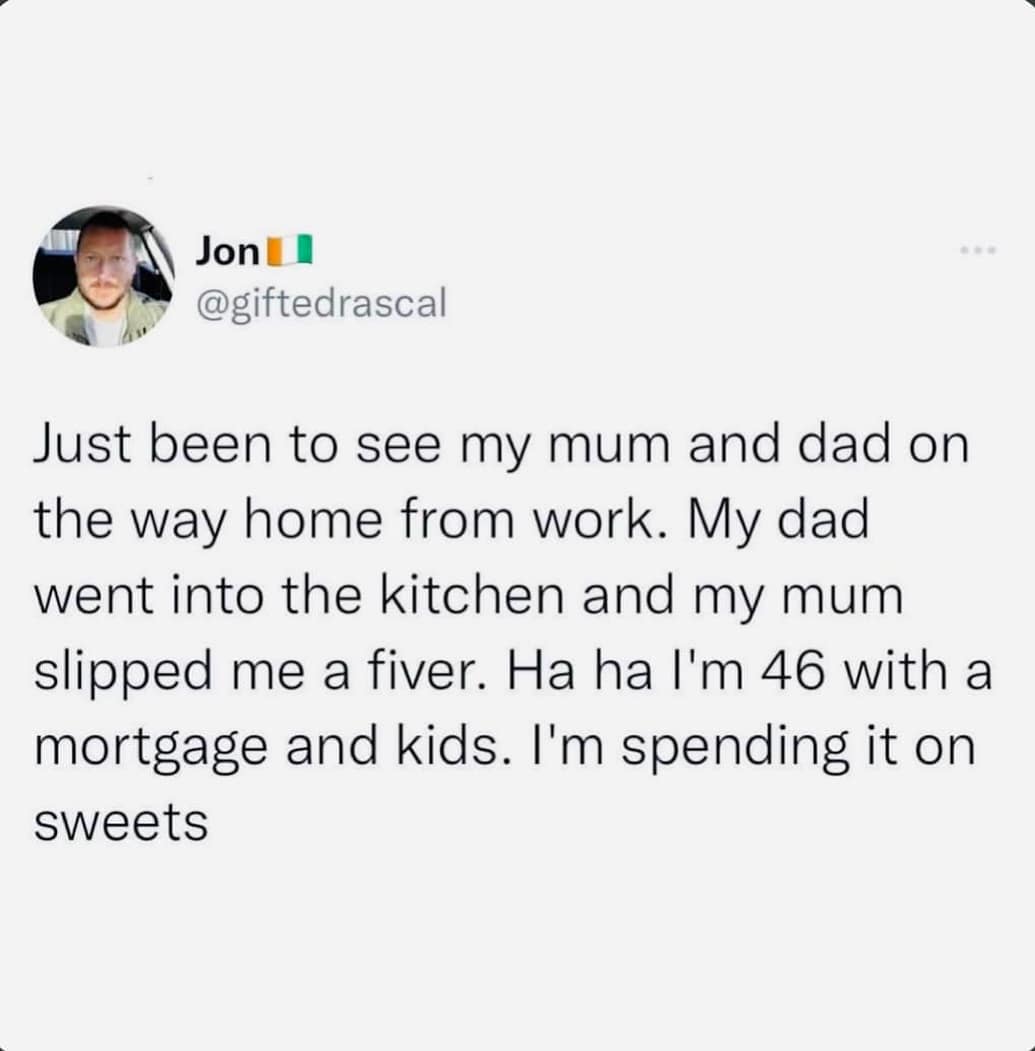
Task: Click the word "sweets" on the last line
Action: point(120,824)
